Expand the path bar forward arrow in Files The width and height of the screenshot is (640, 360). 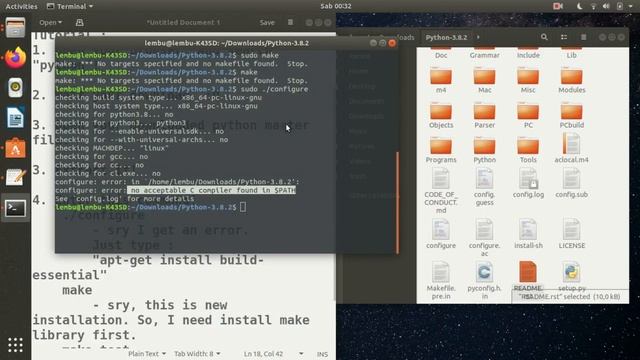(x=478, y=37)
